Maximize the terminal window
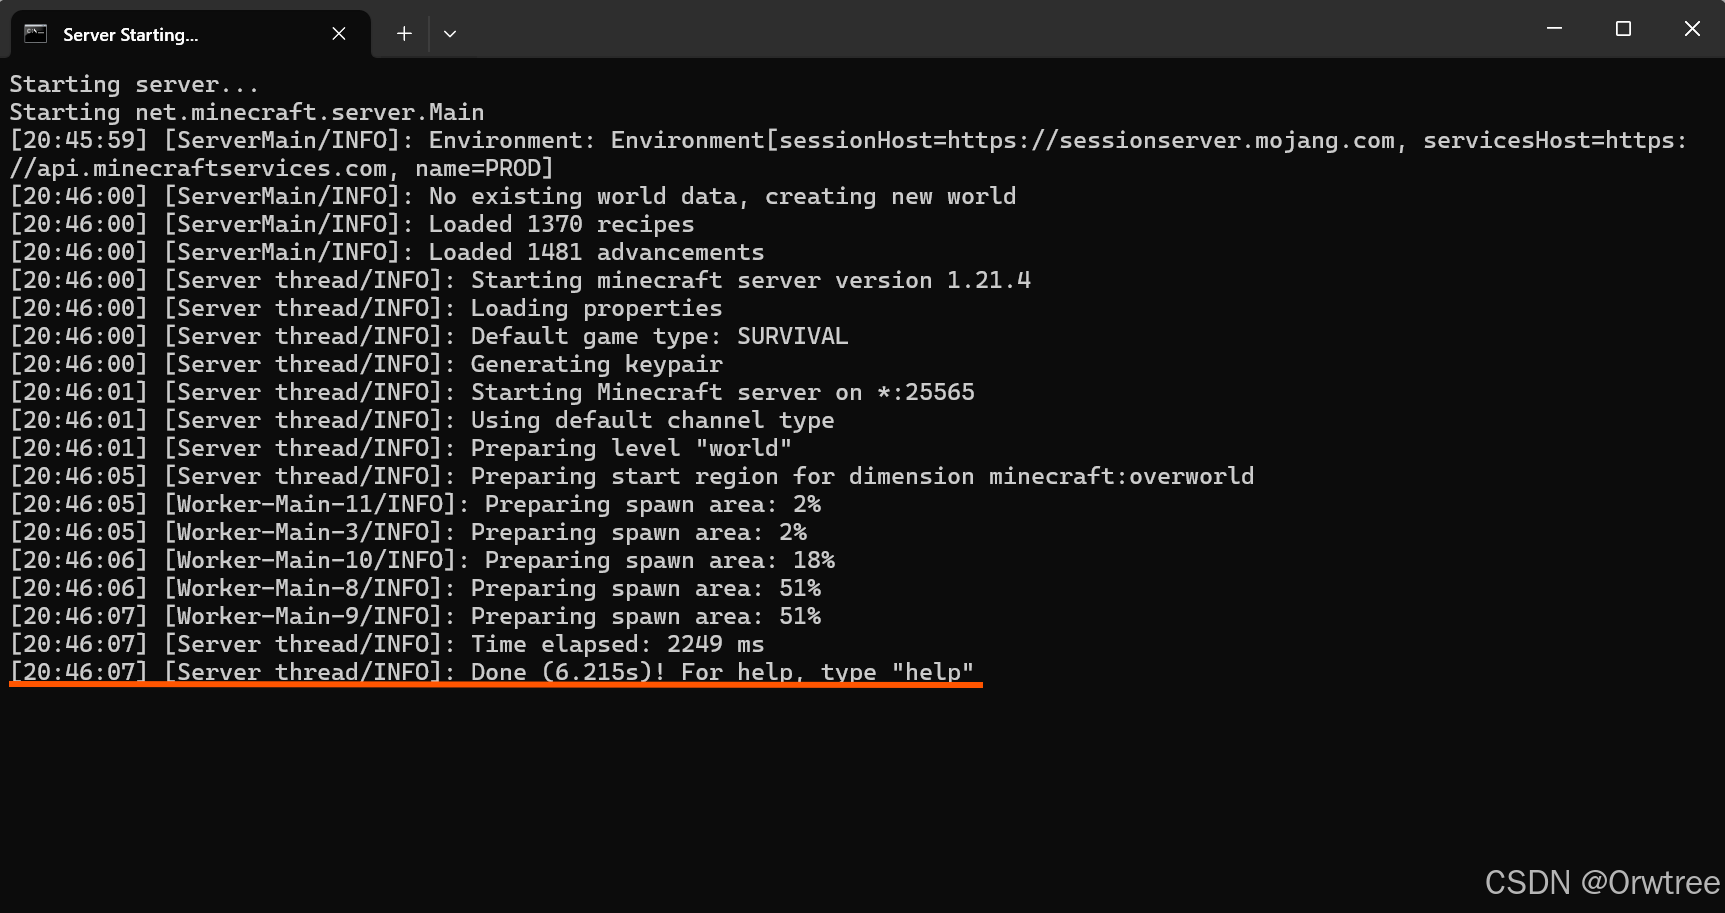The height and width of the screenshot is (913, 1725). (1623, 29)
